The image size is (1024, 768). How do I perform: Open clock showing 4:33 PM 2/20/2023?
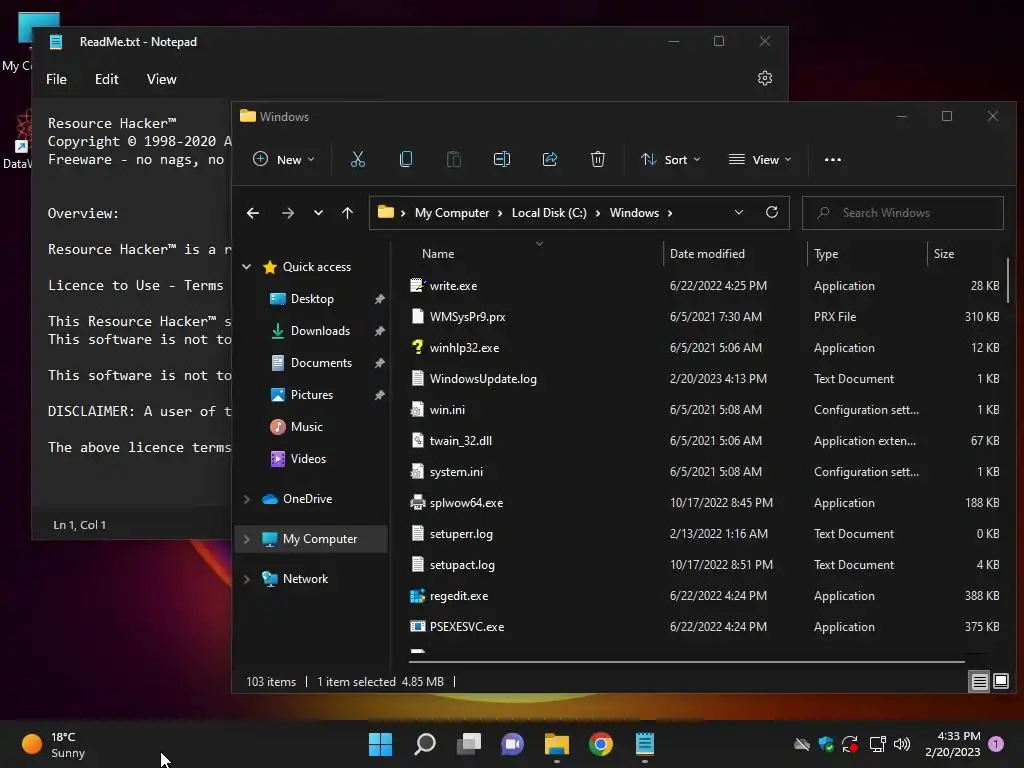(x=953, y=744)
